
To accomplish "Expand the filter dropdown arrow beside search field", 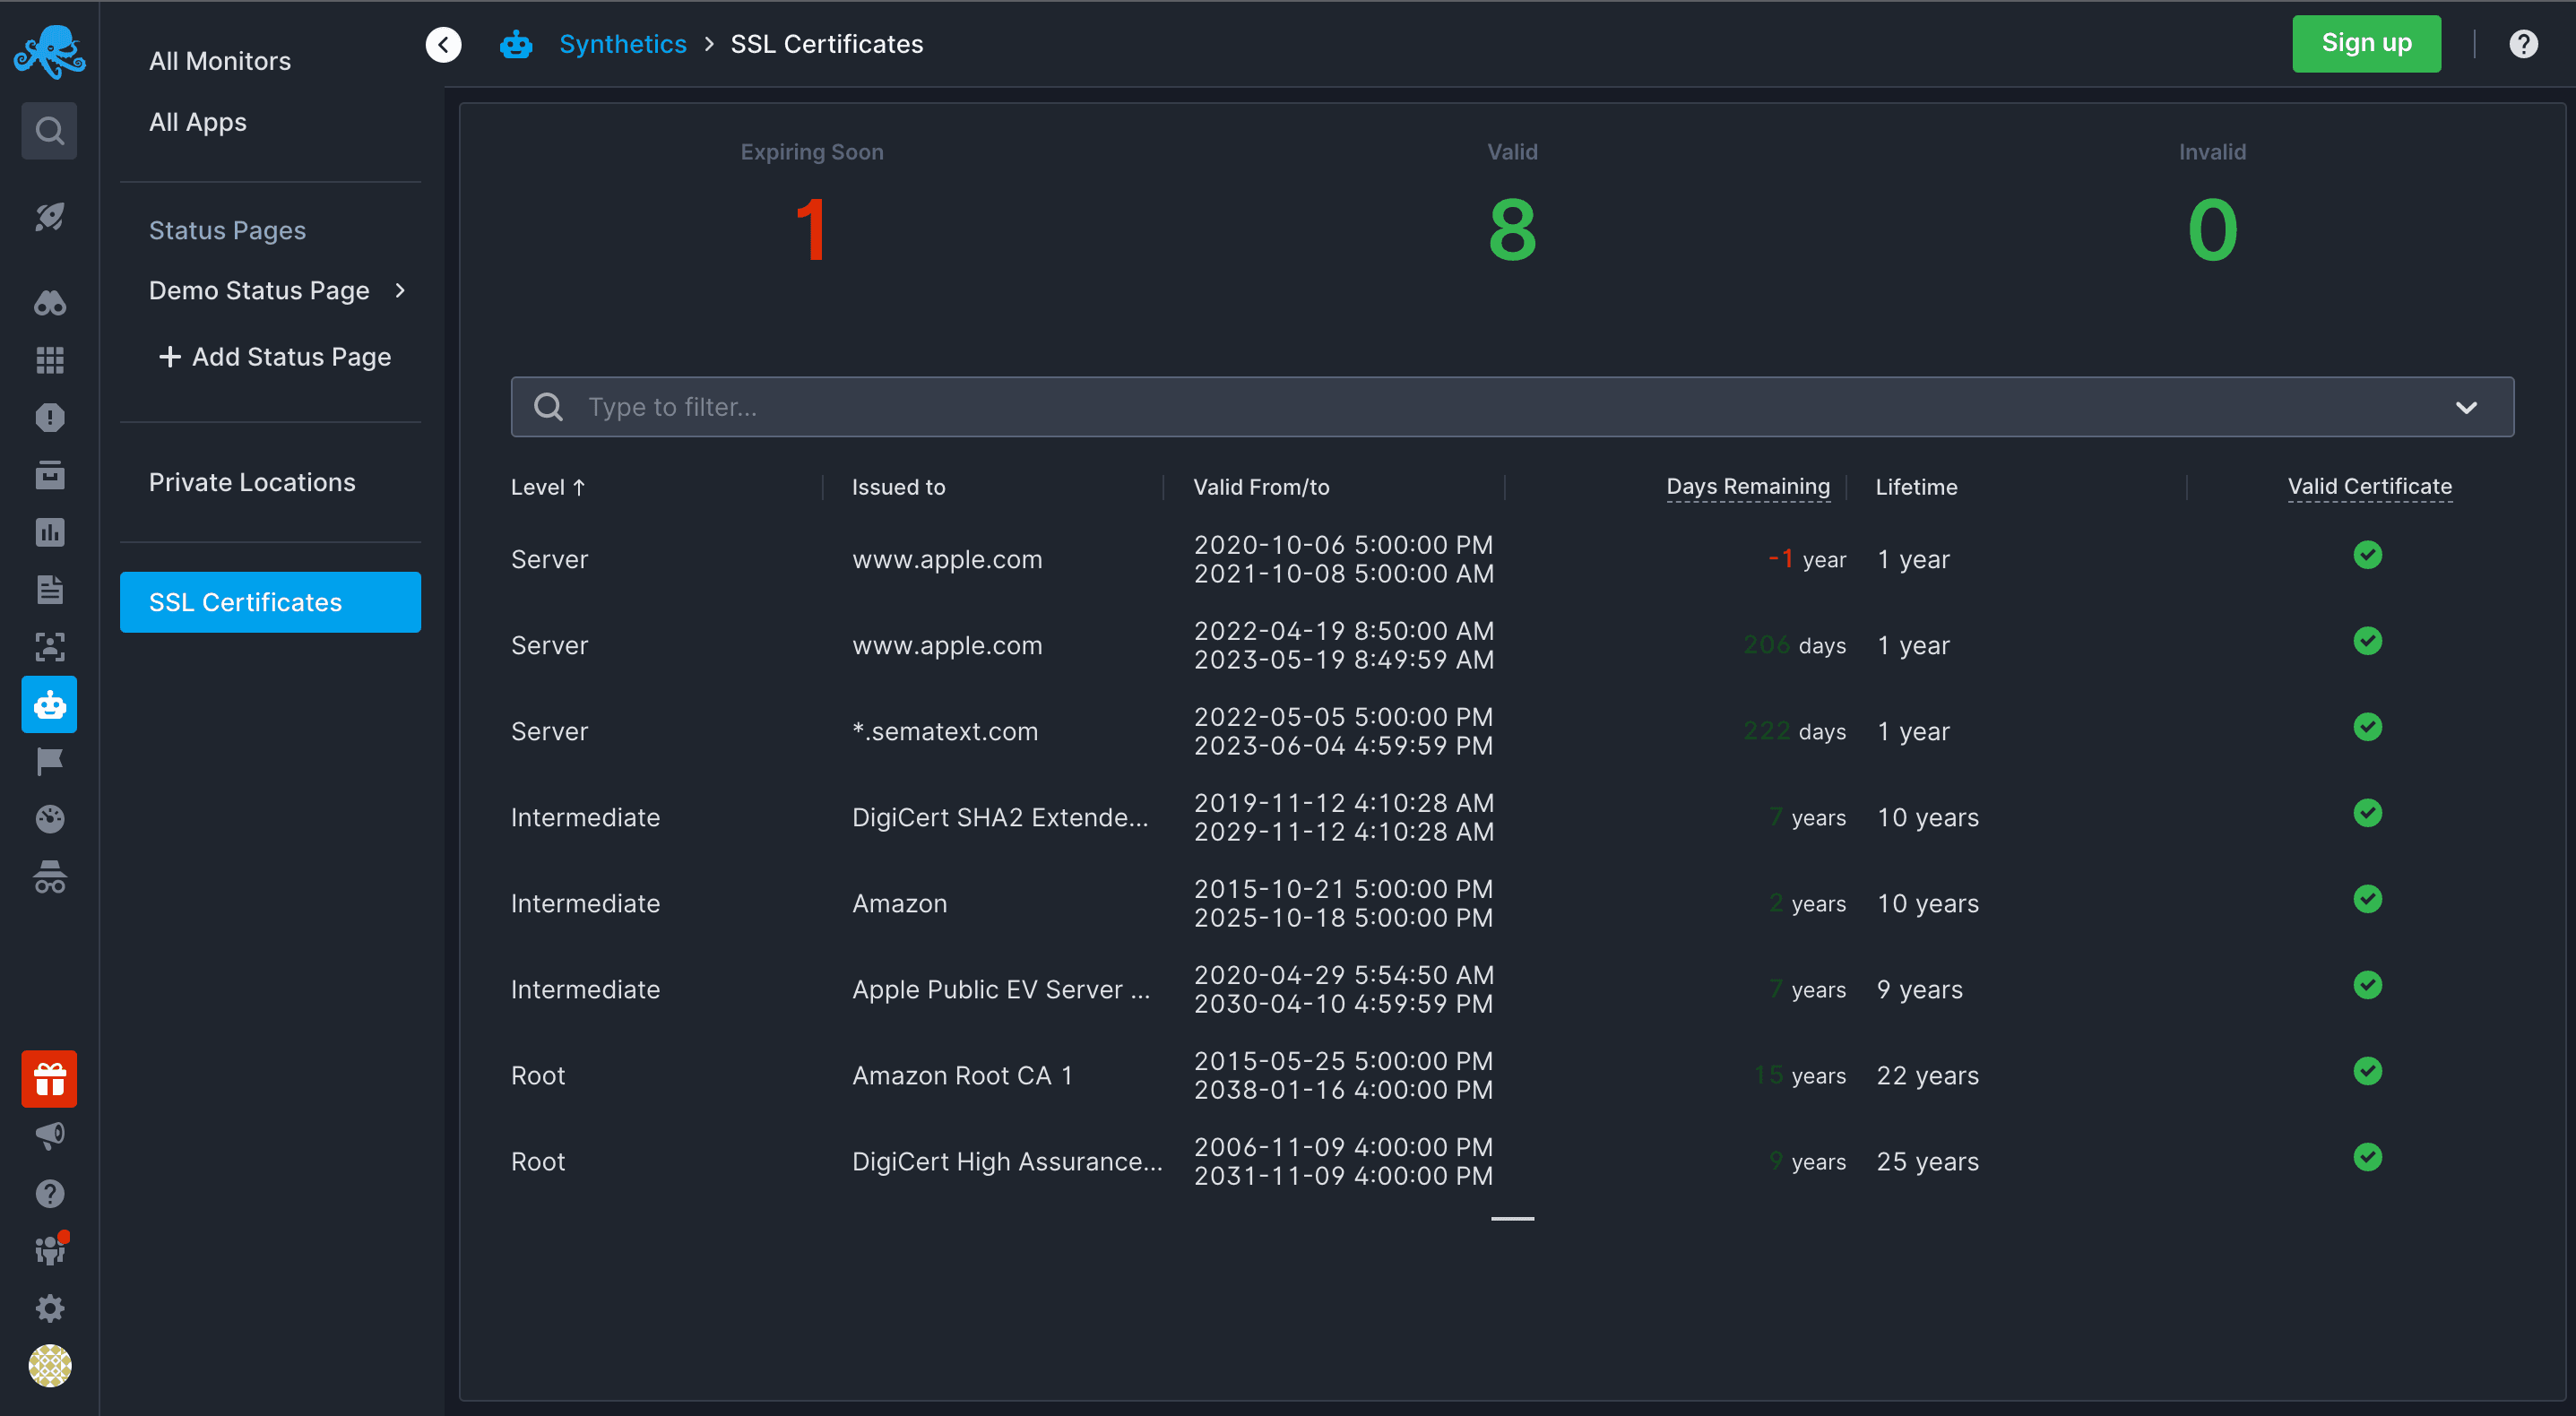I will pyautogui.click(x=2466, y=407).
